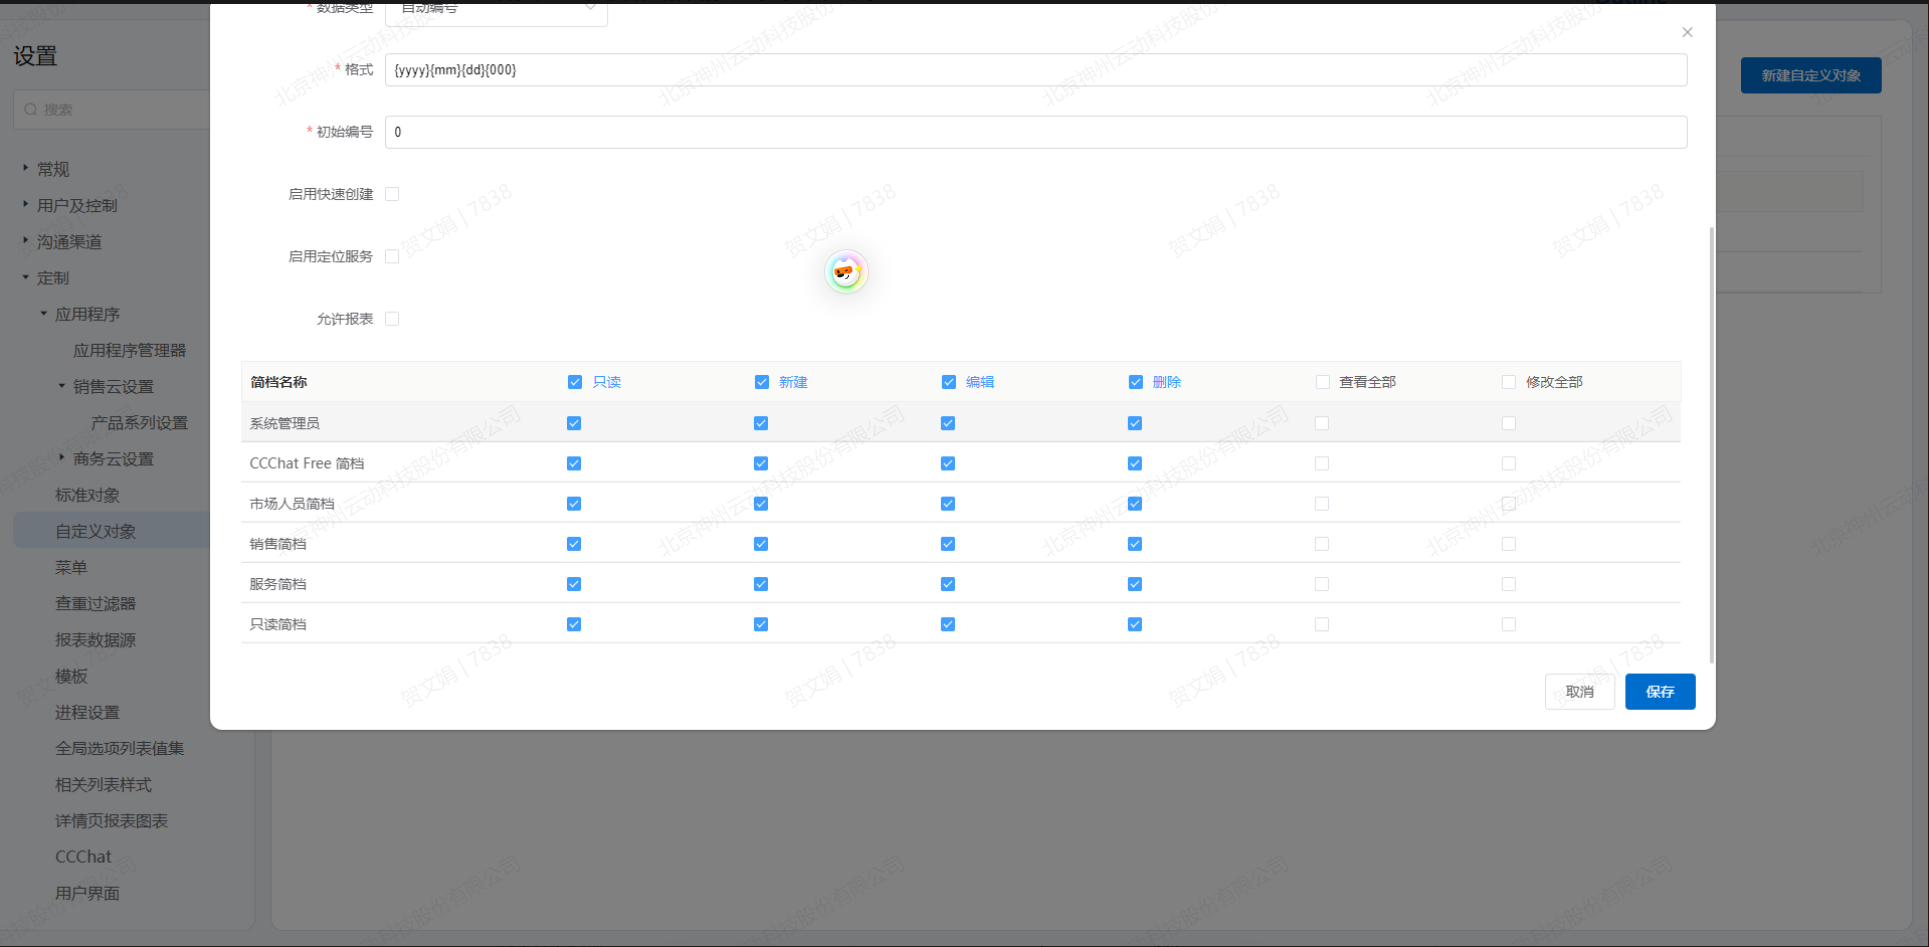The image size is (1929, 947).
Task: Expand the 用户及控制 section
Action: pyautogui.click(x=26, y=205)
